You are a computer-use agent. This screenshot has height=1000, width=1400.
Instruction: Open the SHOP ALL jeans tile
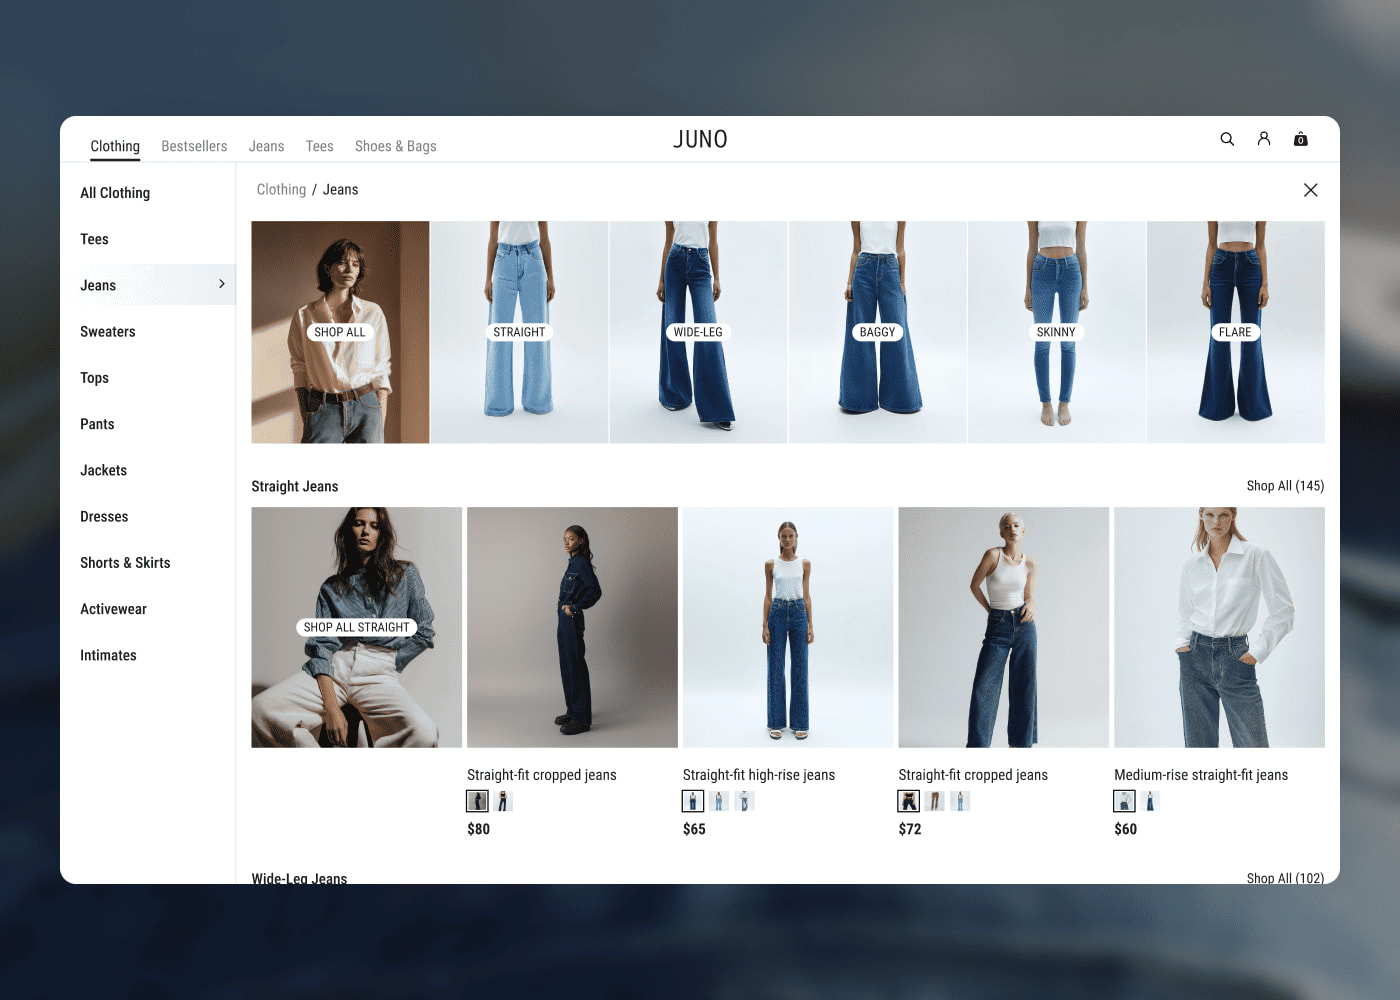[x=340, y=332]
